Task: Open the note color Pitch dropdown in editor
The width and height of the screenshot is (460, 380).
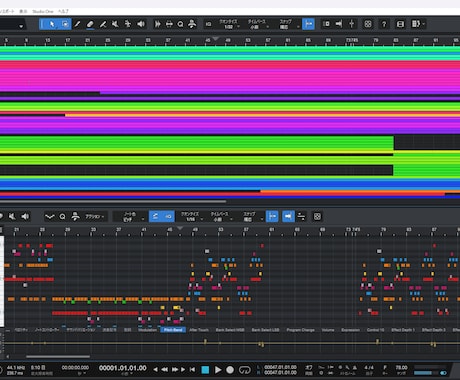Action: coord(129,217)
